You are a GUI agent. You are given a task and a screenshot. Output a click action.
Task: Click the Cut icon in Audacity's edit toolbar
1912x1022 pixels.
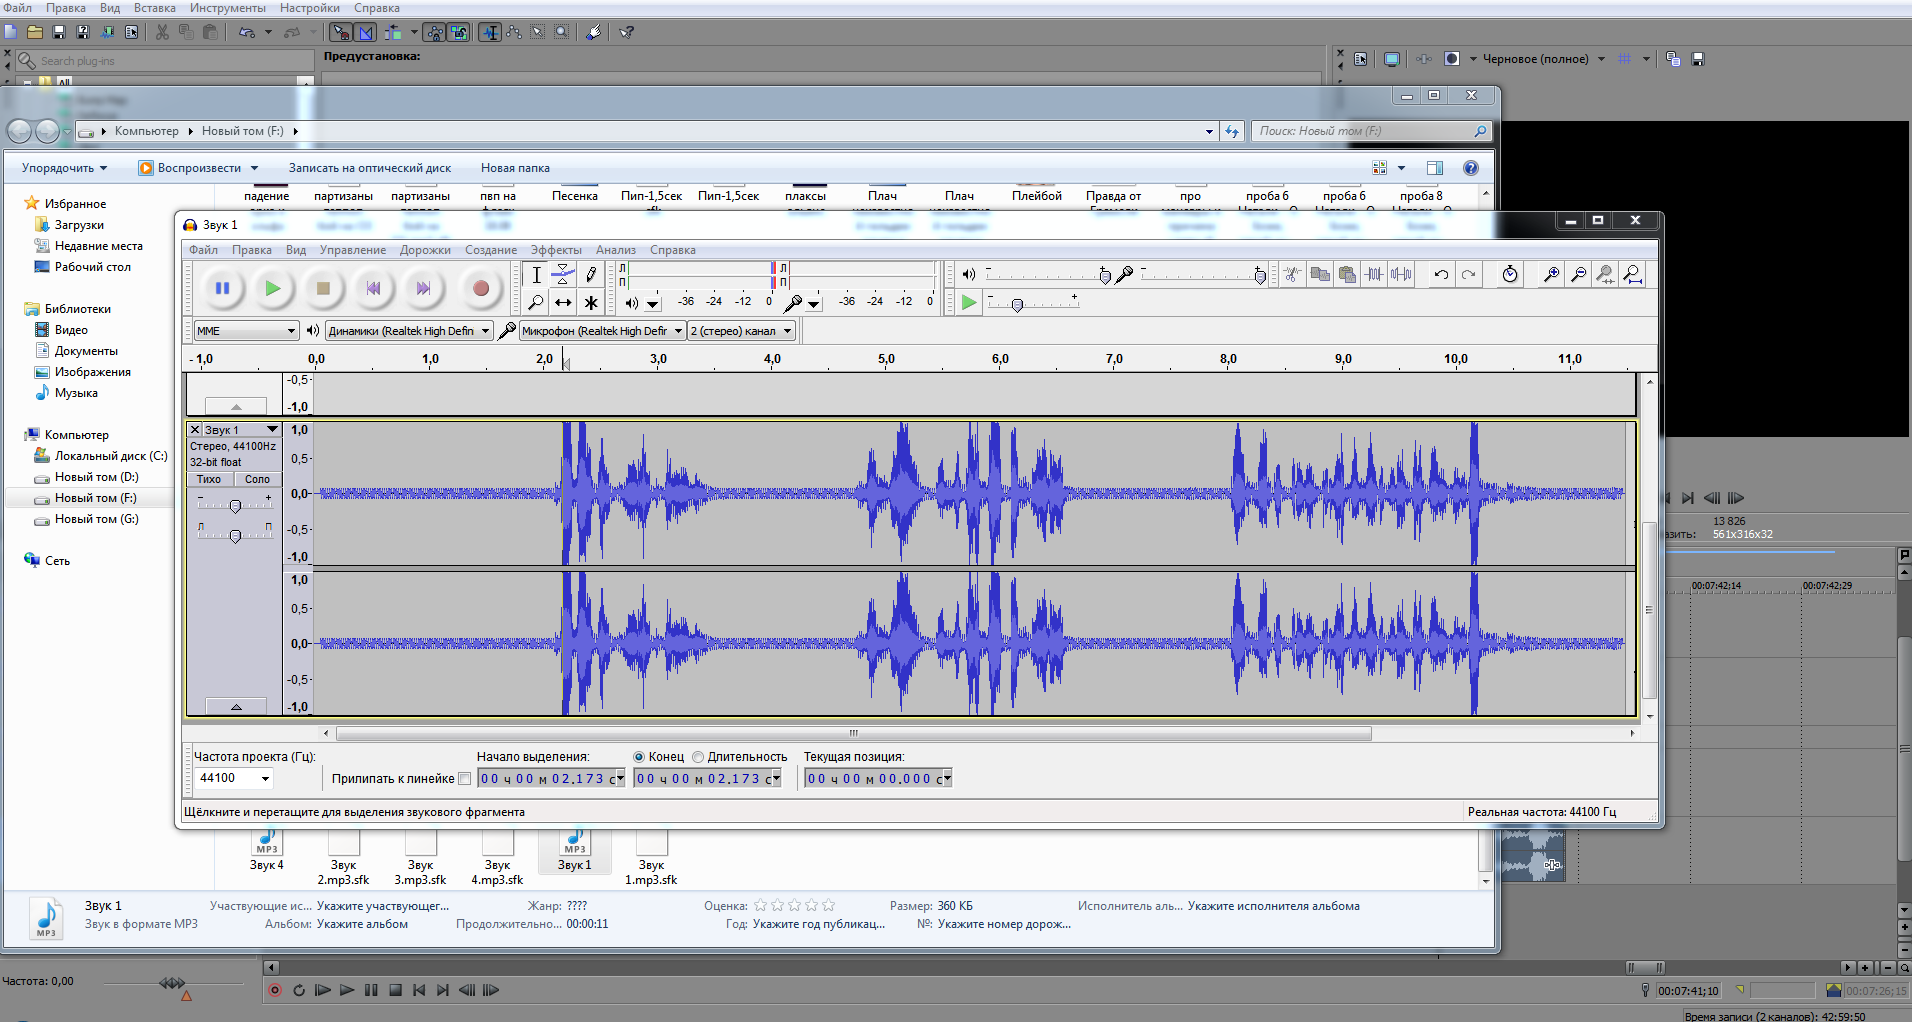click(x=1293, y=274)
